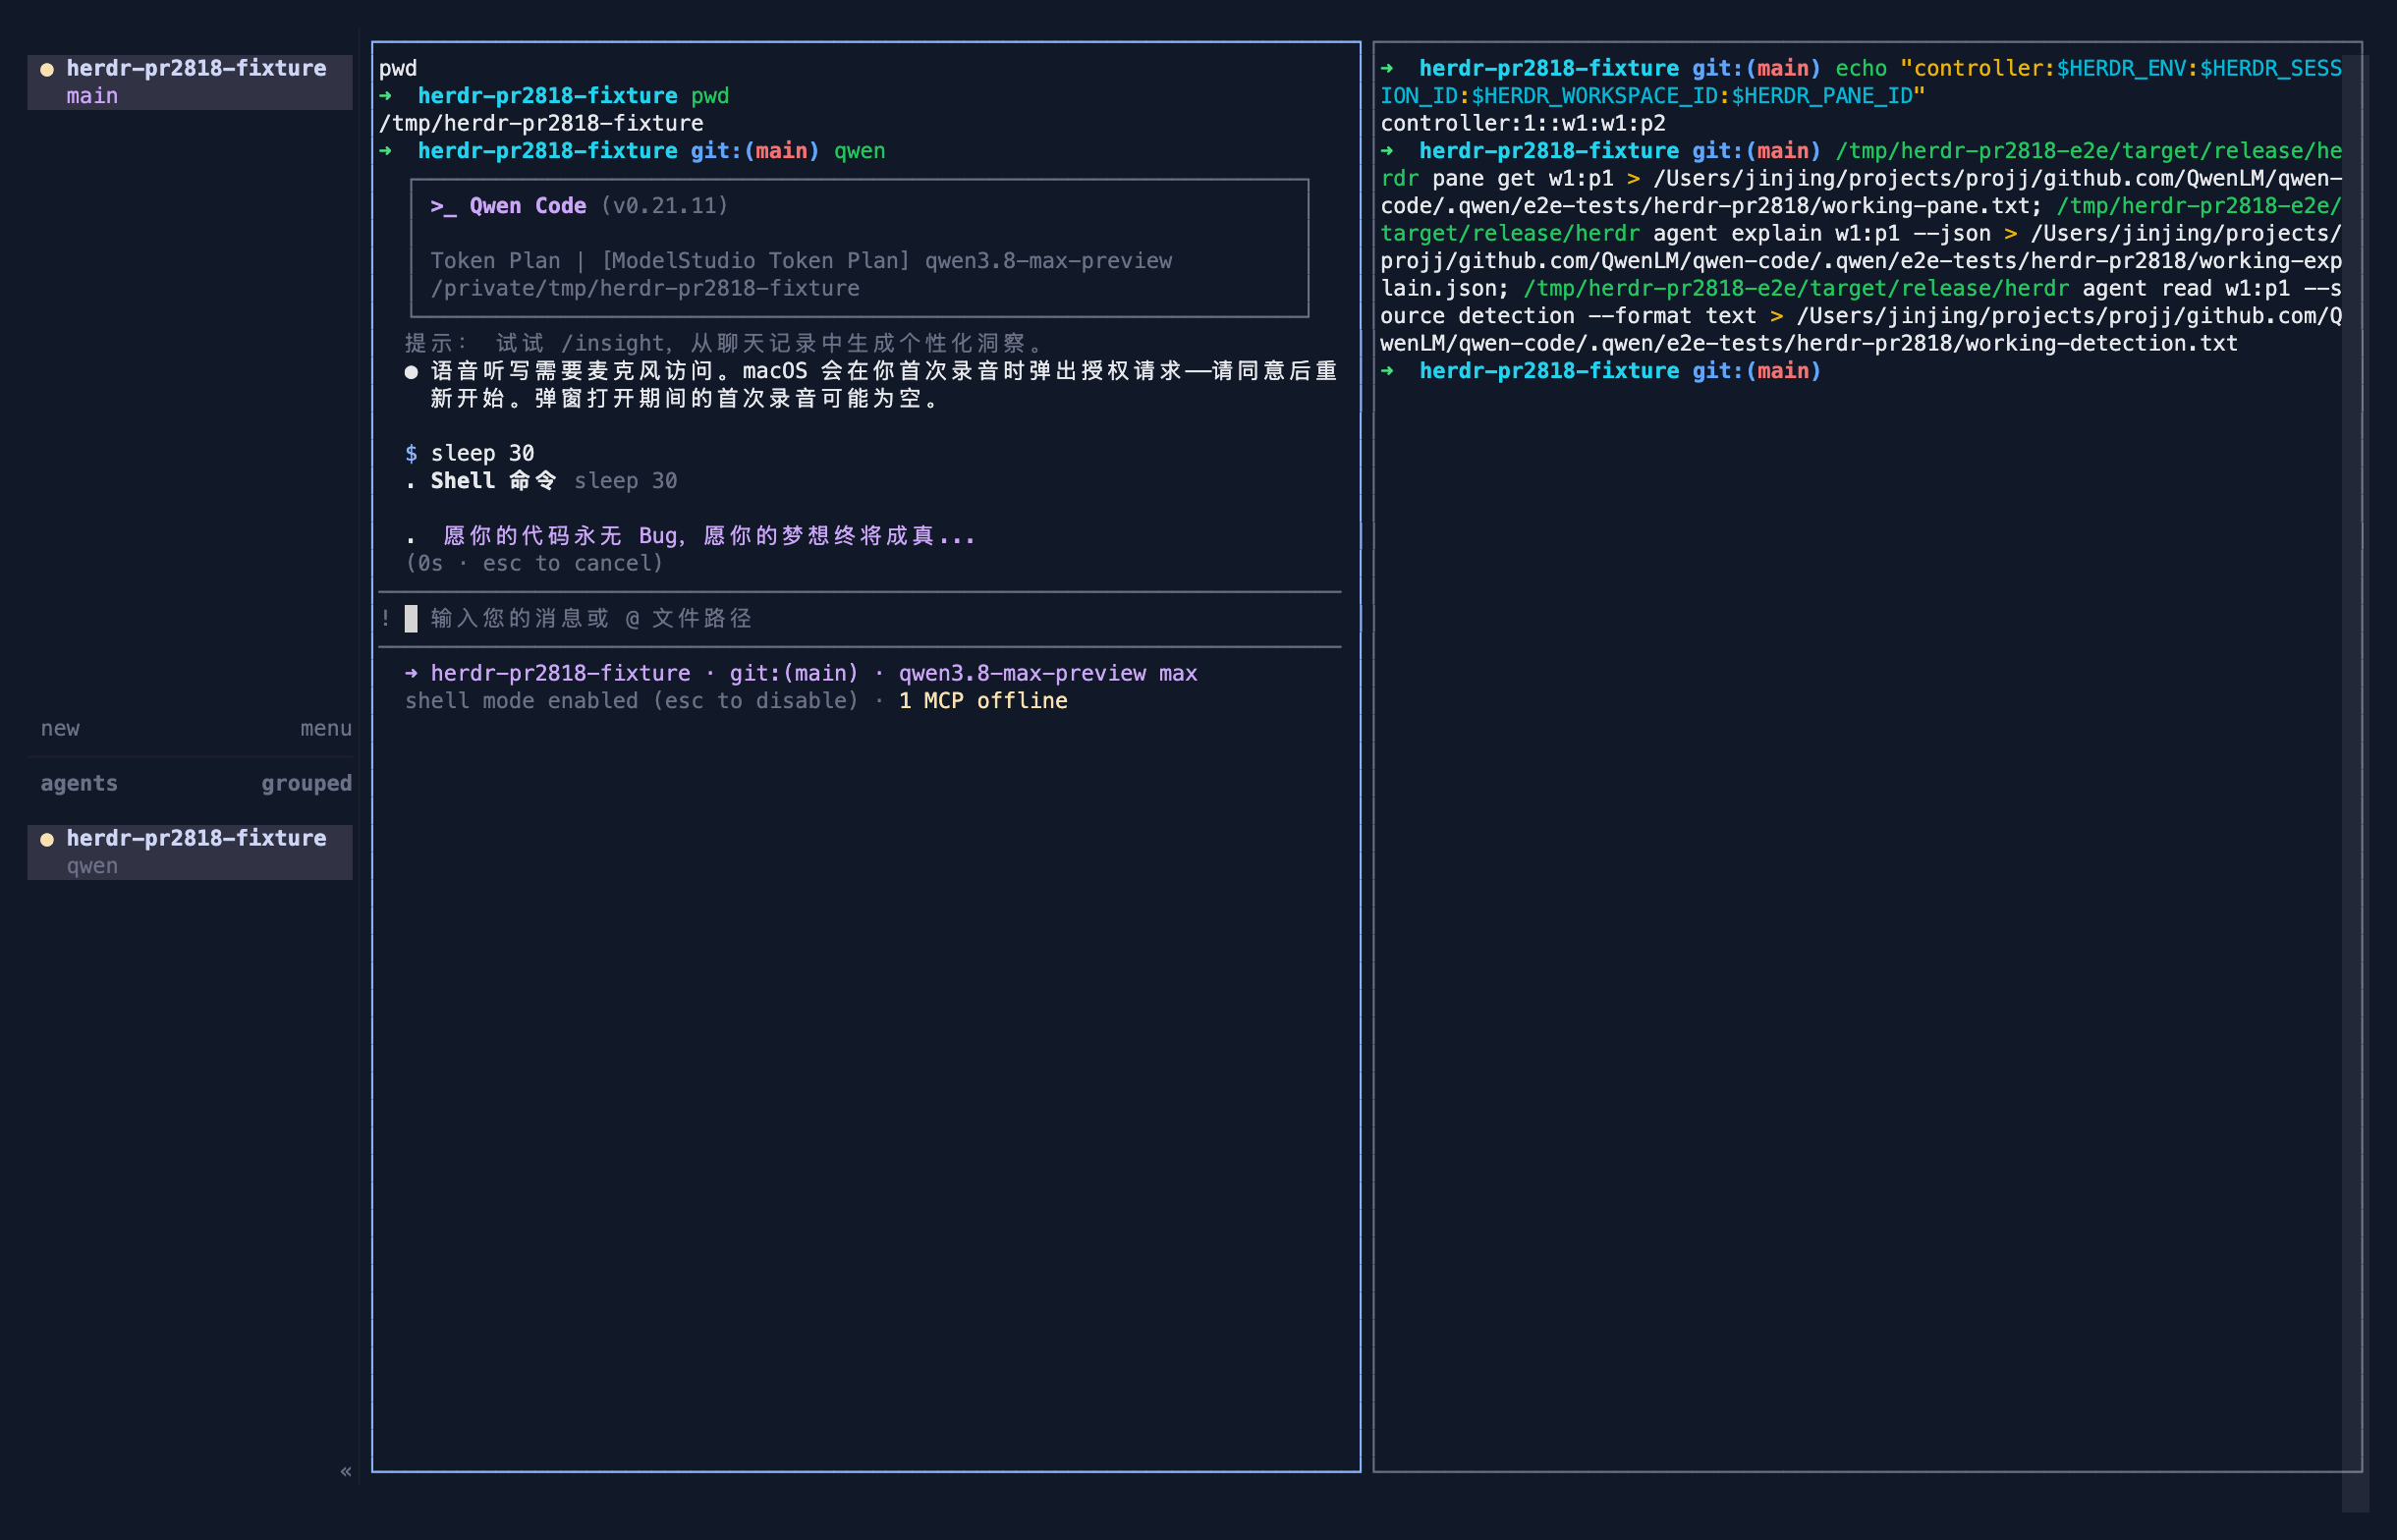Click 'qwen3.8-max-preview max' in the status footer
This screenshot has height=1540, width=2397.
click(x=1048, y=674)
